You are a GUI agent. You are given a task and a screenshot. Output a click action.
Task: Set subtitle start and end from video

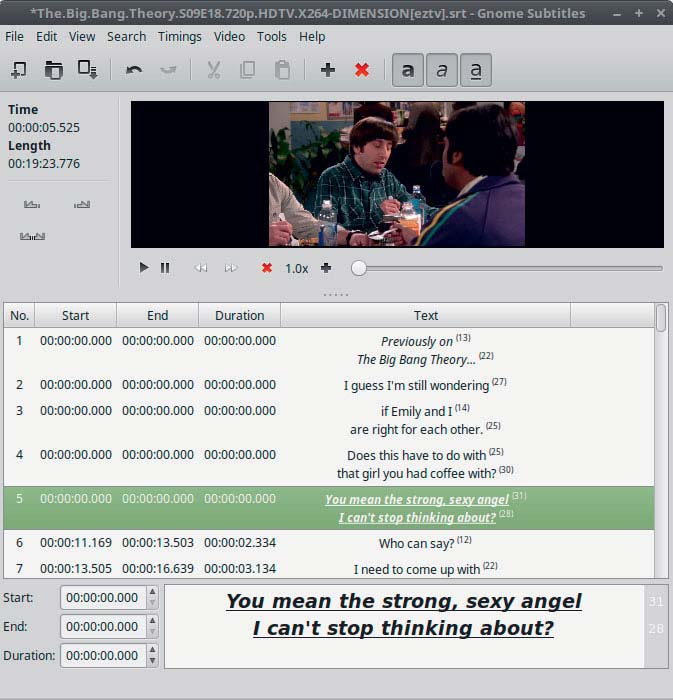[x=32, y=236]
